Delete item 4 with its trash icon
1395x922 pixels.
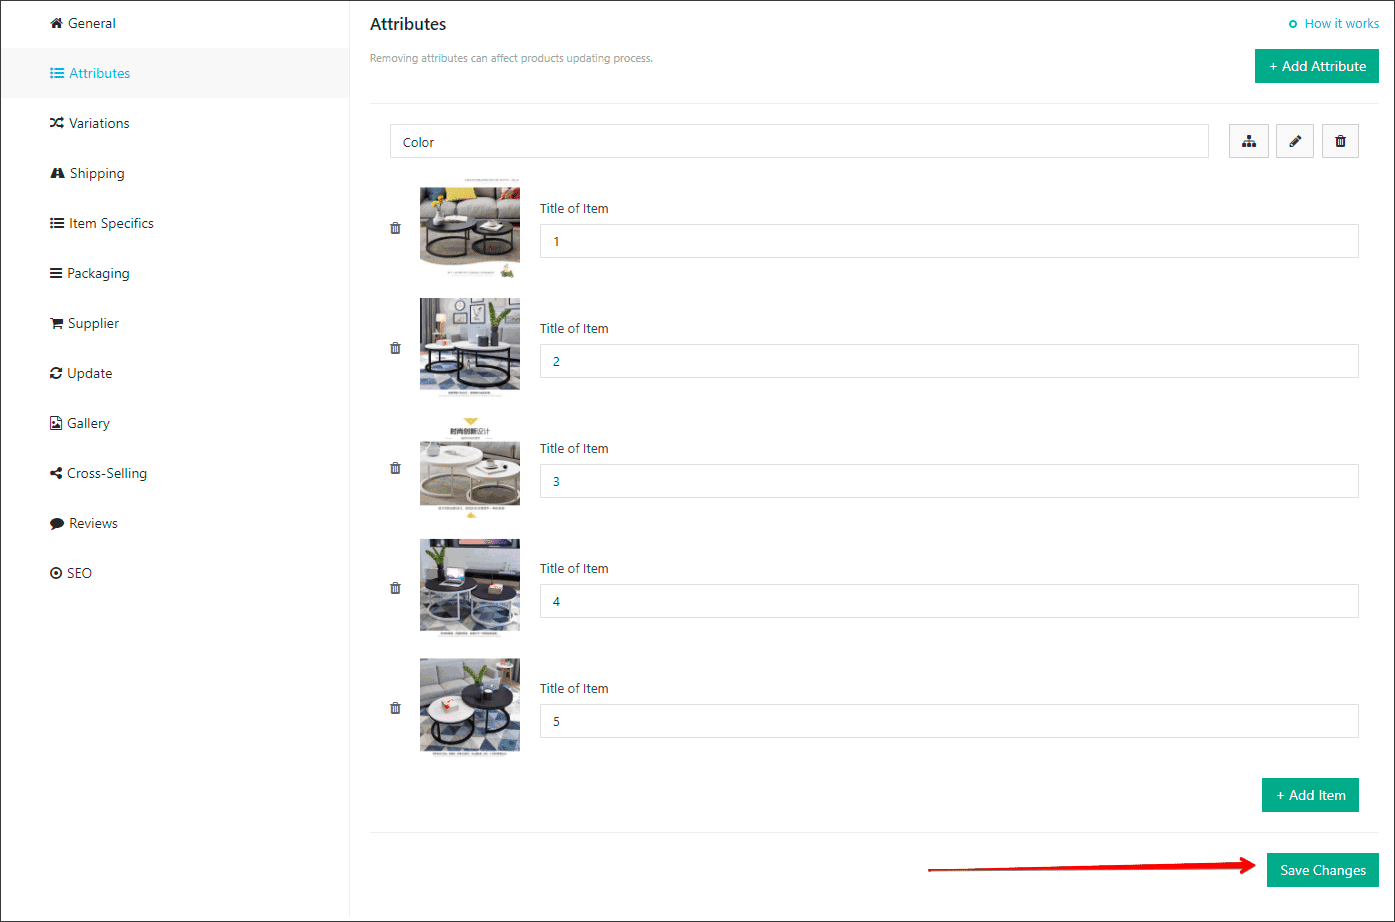(395, 588)
